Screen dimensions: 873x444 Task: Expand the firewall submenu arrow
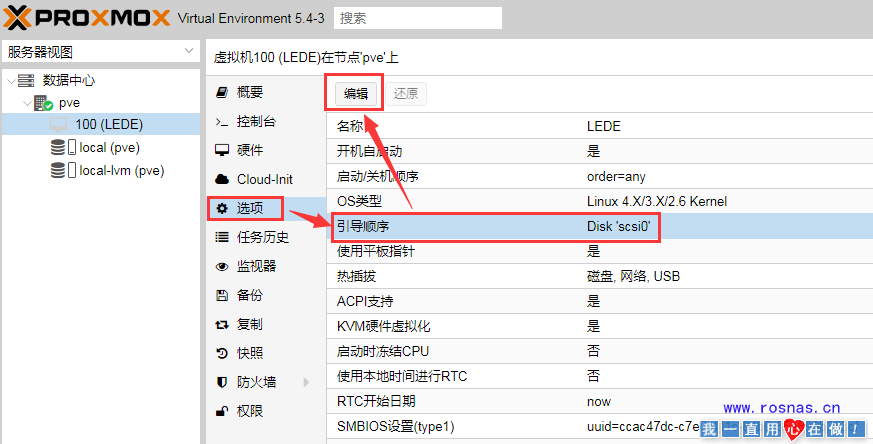[306, 382]
